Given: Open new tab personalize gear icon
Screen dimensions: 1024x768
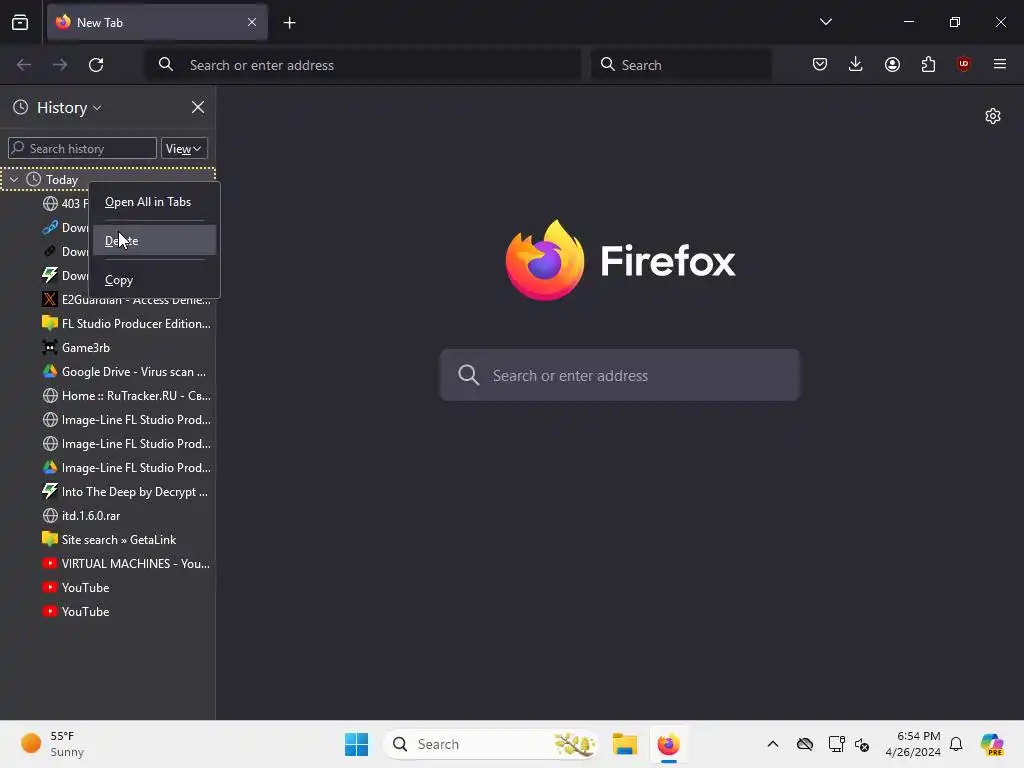Looking at the screenshot, I should pos(993,116).
